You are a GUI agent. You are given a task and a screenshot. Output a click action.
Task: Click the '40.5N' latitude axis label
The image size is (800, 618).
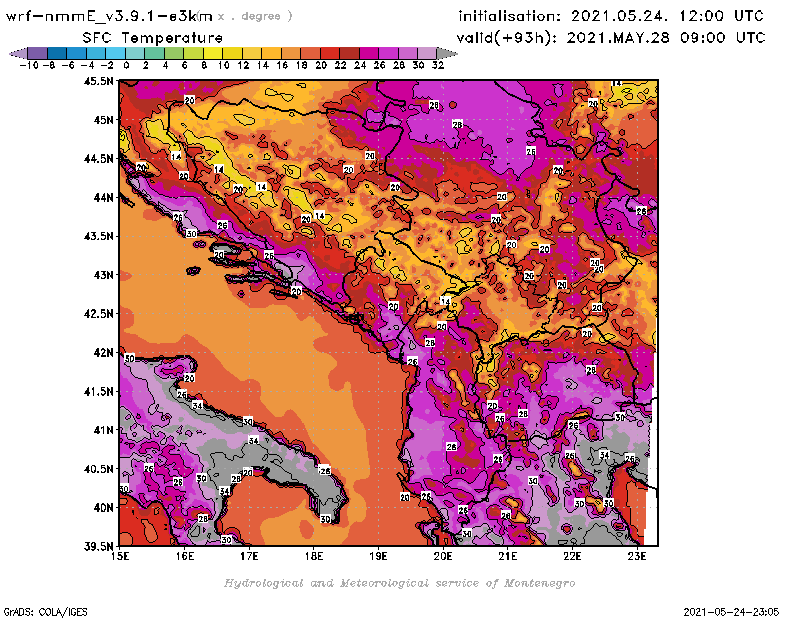[98, 469]
